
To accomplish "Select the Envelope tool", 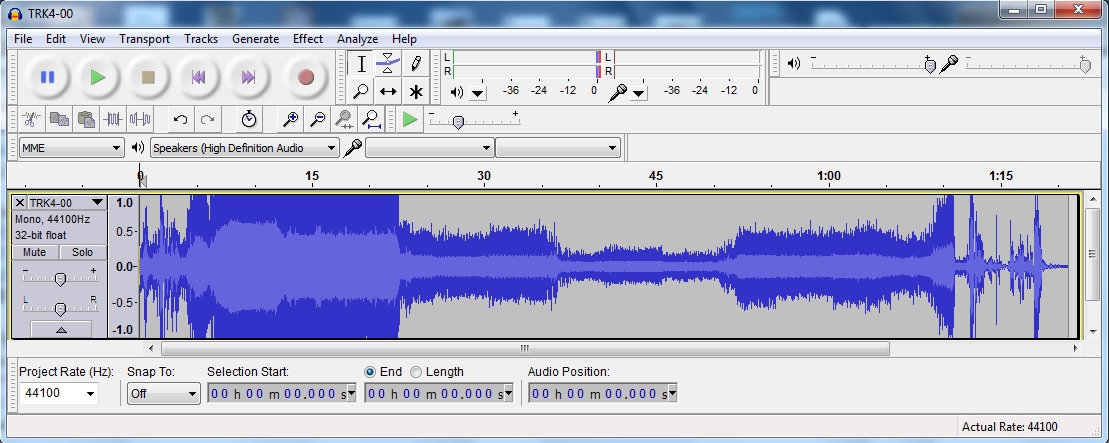I will pyautogui.click(x=388, y=64).
